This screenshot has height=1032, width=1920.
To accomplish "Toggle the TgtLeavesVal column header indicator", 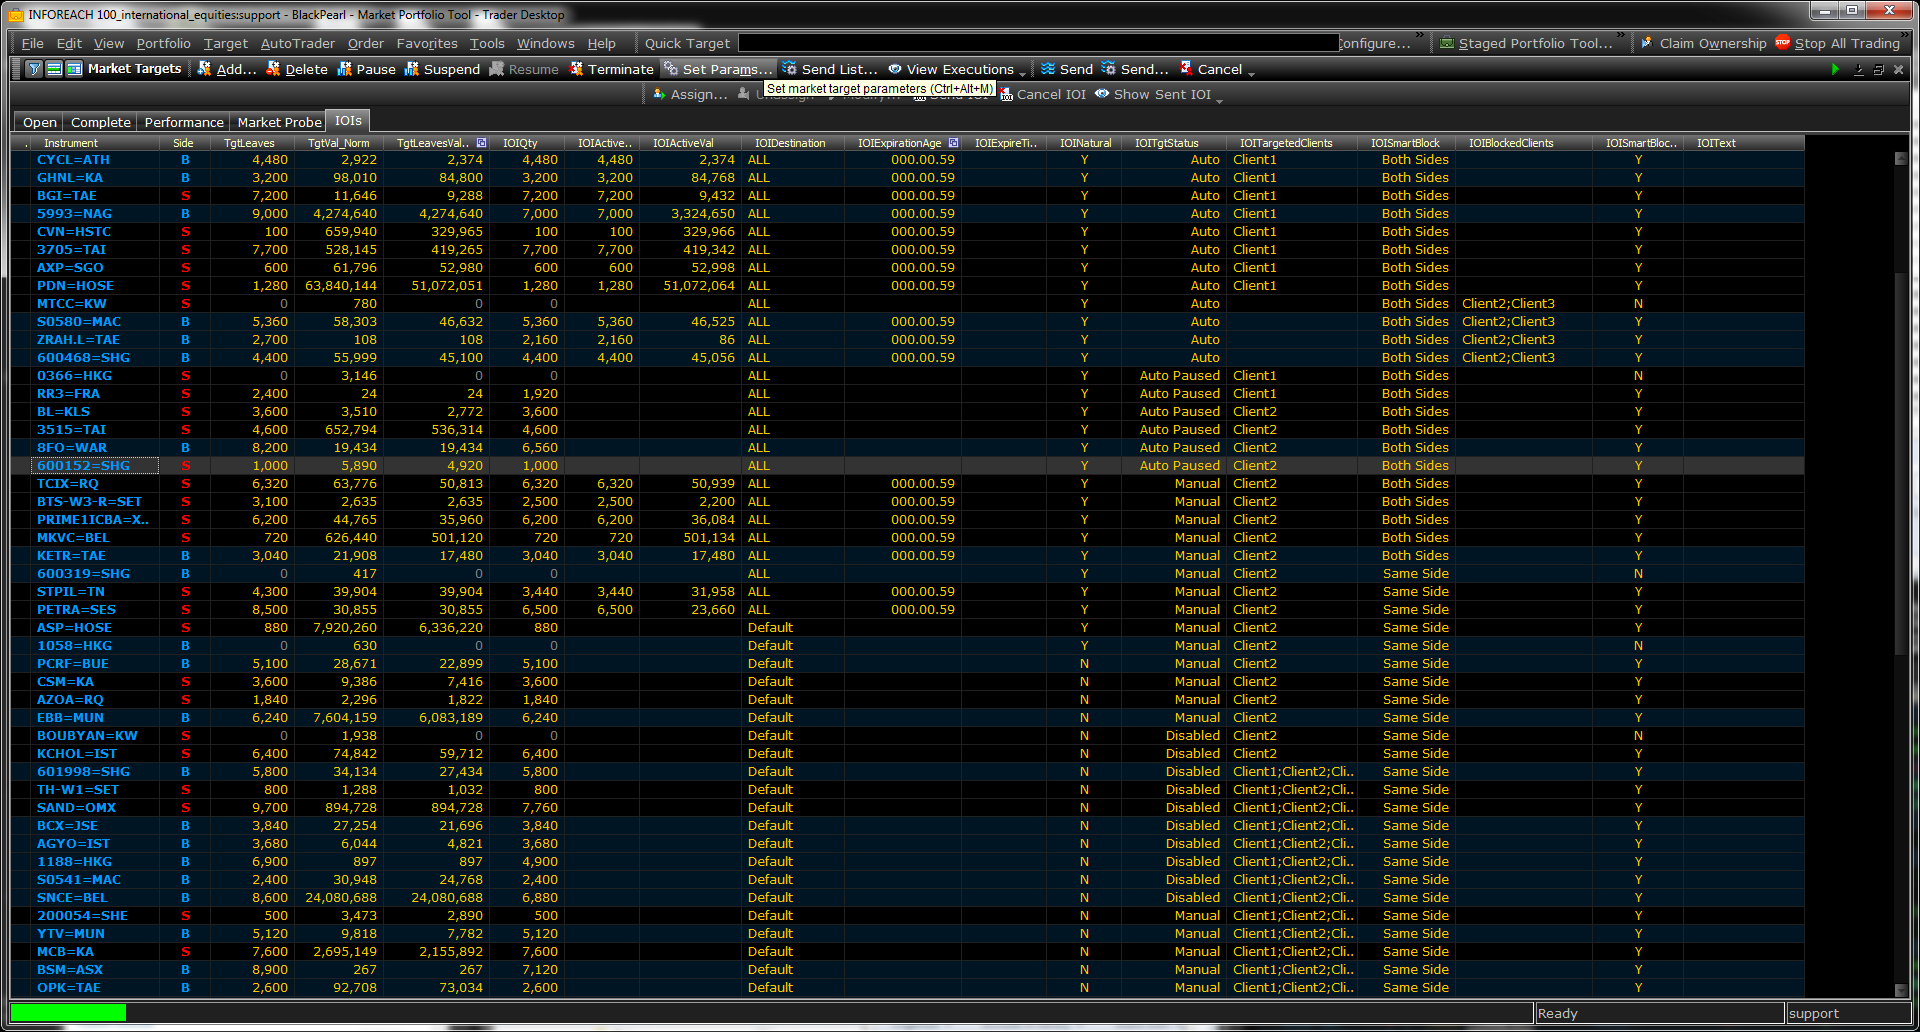I will (x=481, y=143).
